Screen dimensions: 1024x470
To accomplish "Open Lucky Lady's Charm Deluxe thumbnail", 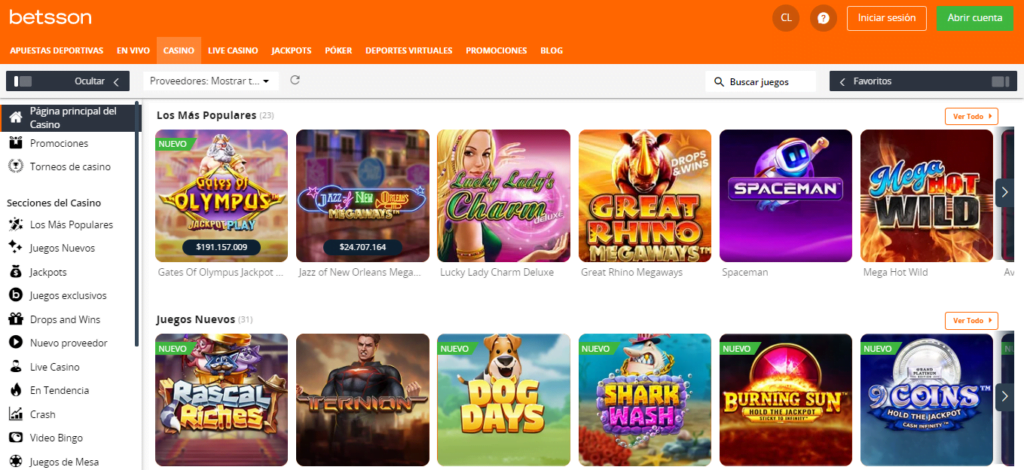I will tap(504, 196).
